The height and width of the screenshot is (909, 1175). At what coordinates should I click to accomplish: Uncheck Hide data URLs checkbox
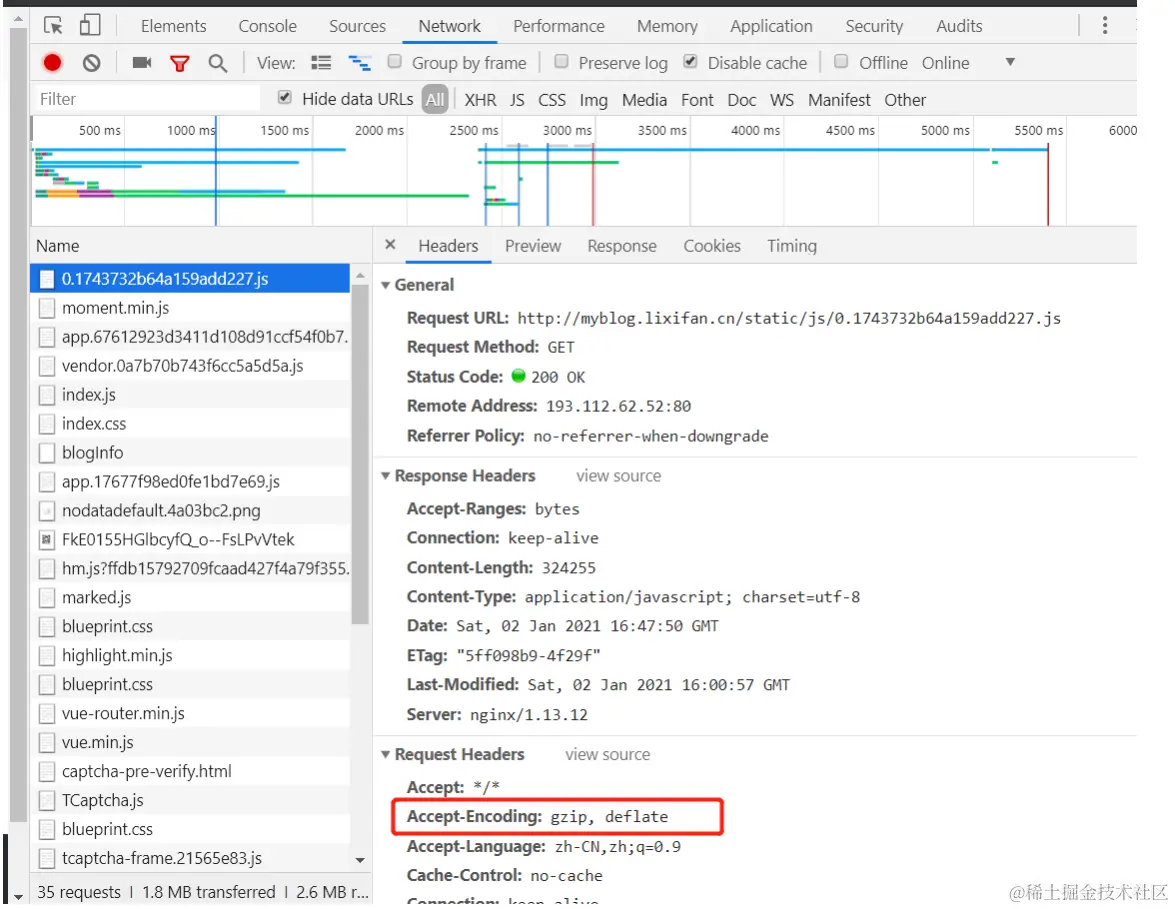pyautogui.click(x=284, y=97)
